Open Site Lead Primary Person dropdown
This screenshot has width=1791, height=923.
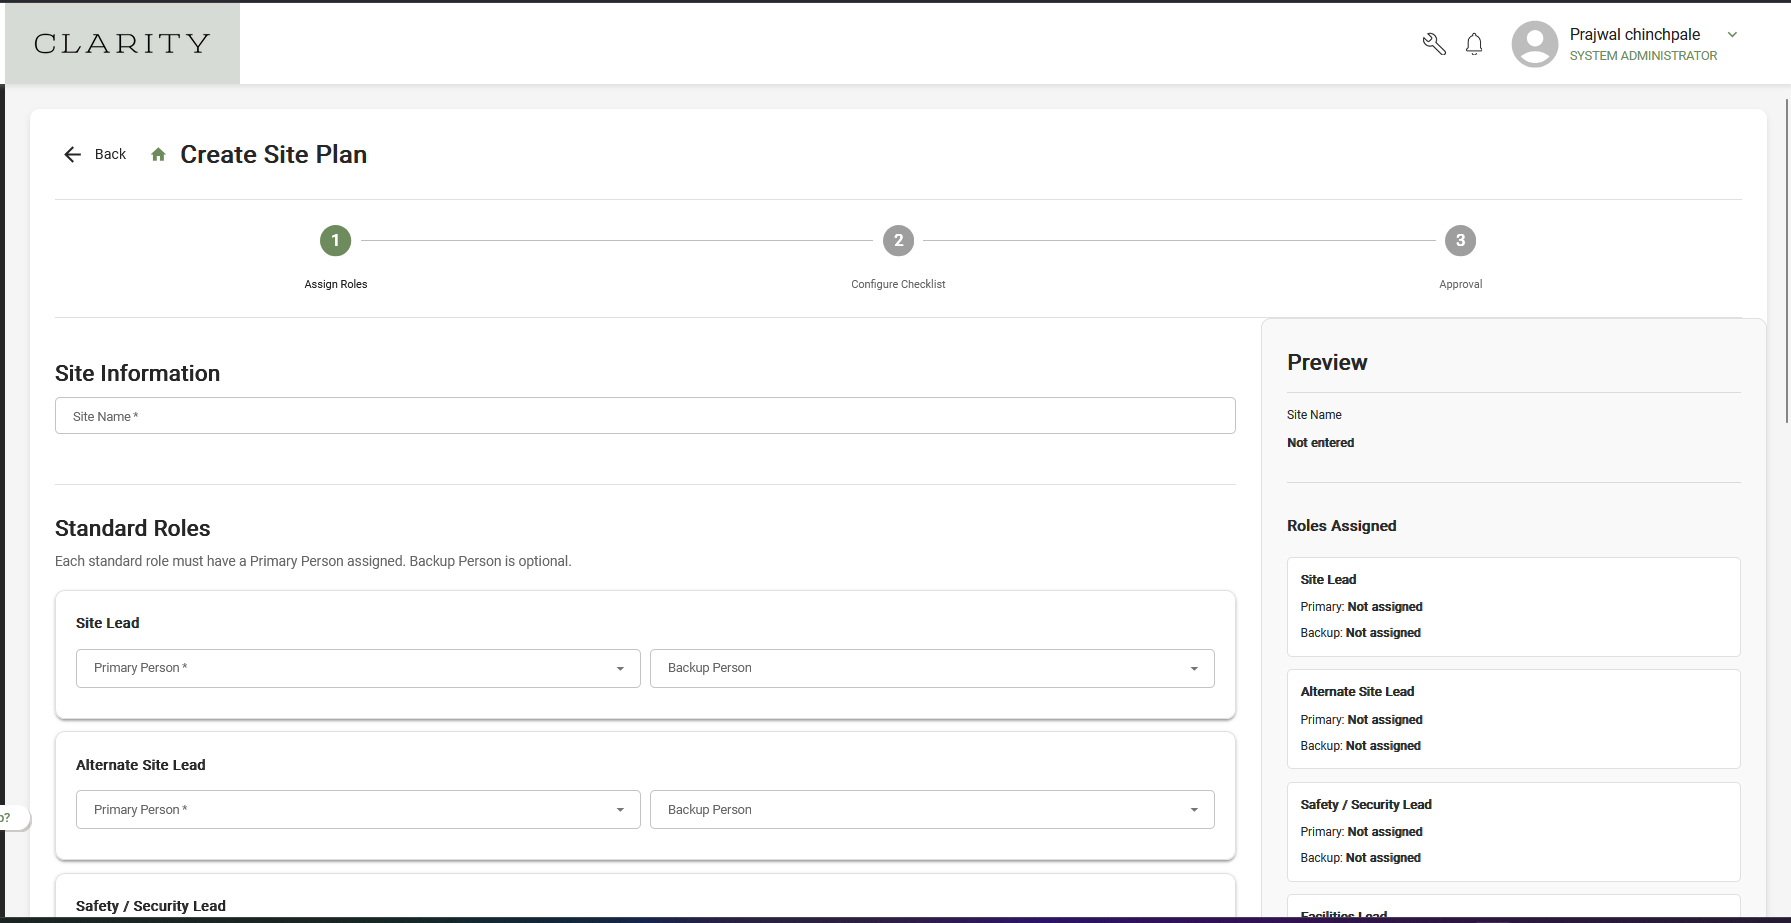(x=358, y=668)
